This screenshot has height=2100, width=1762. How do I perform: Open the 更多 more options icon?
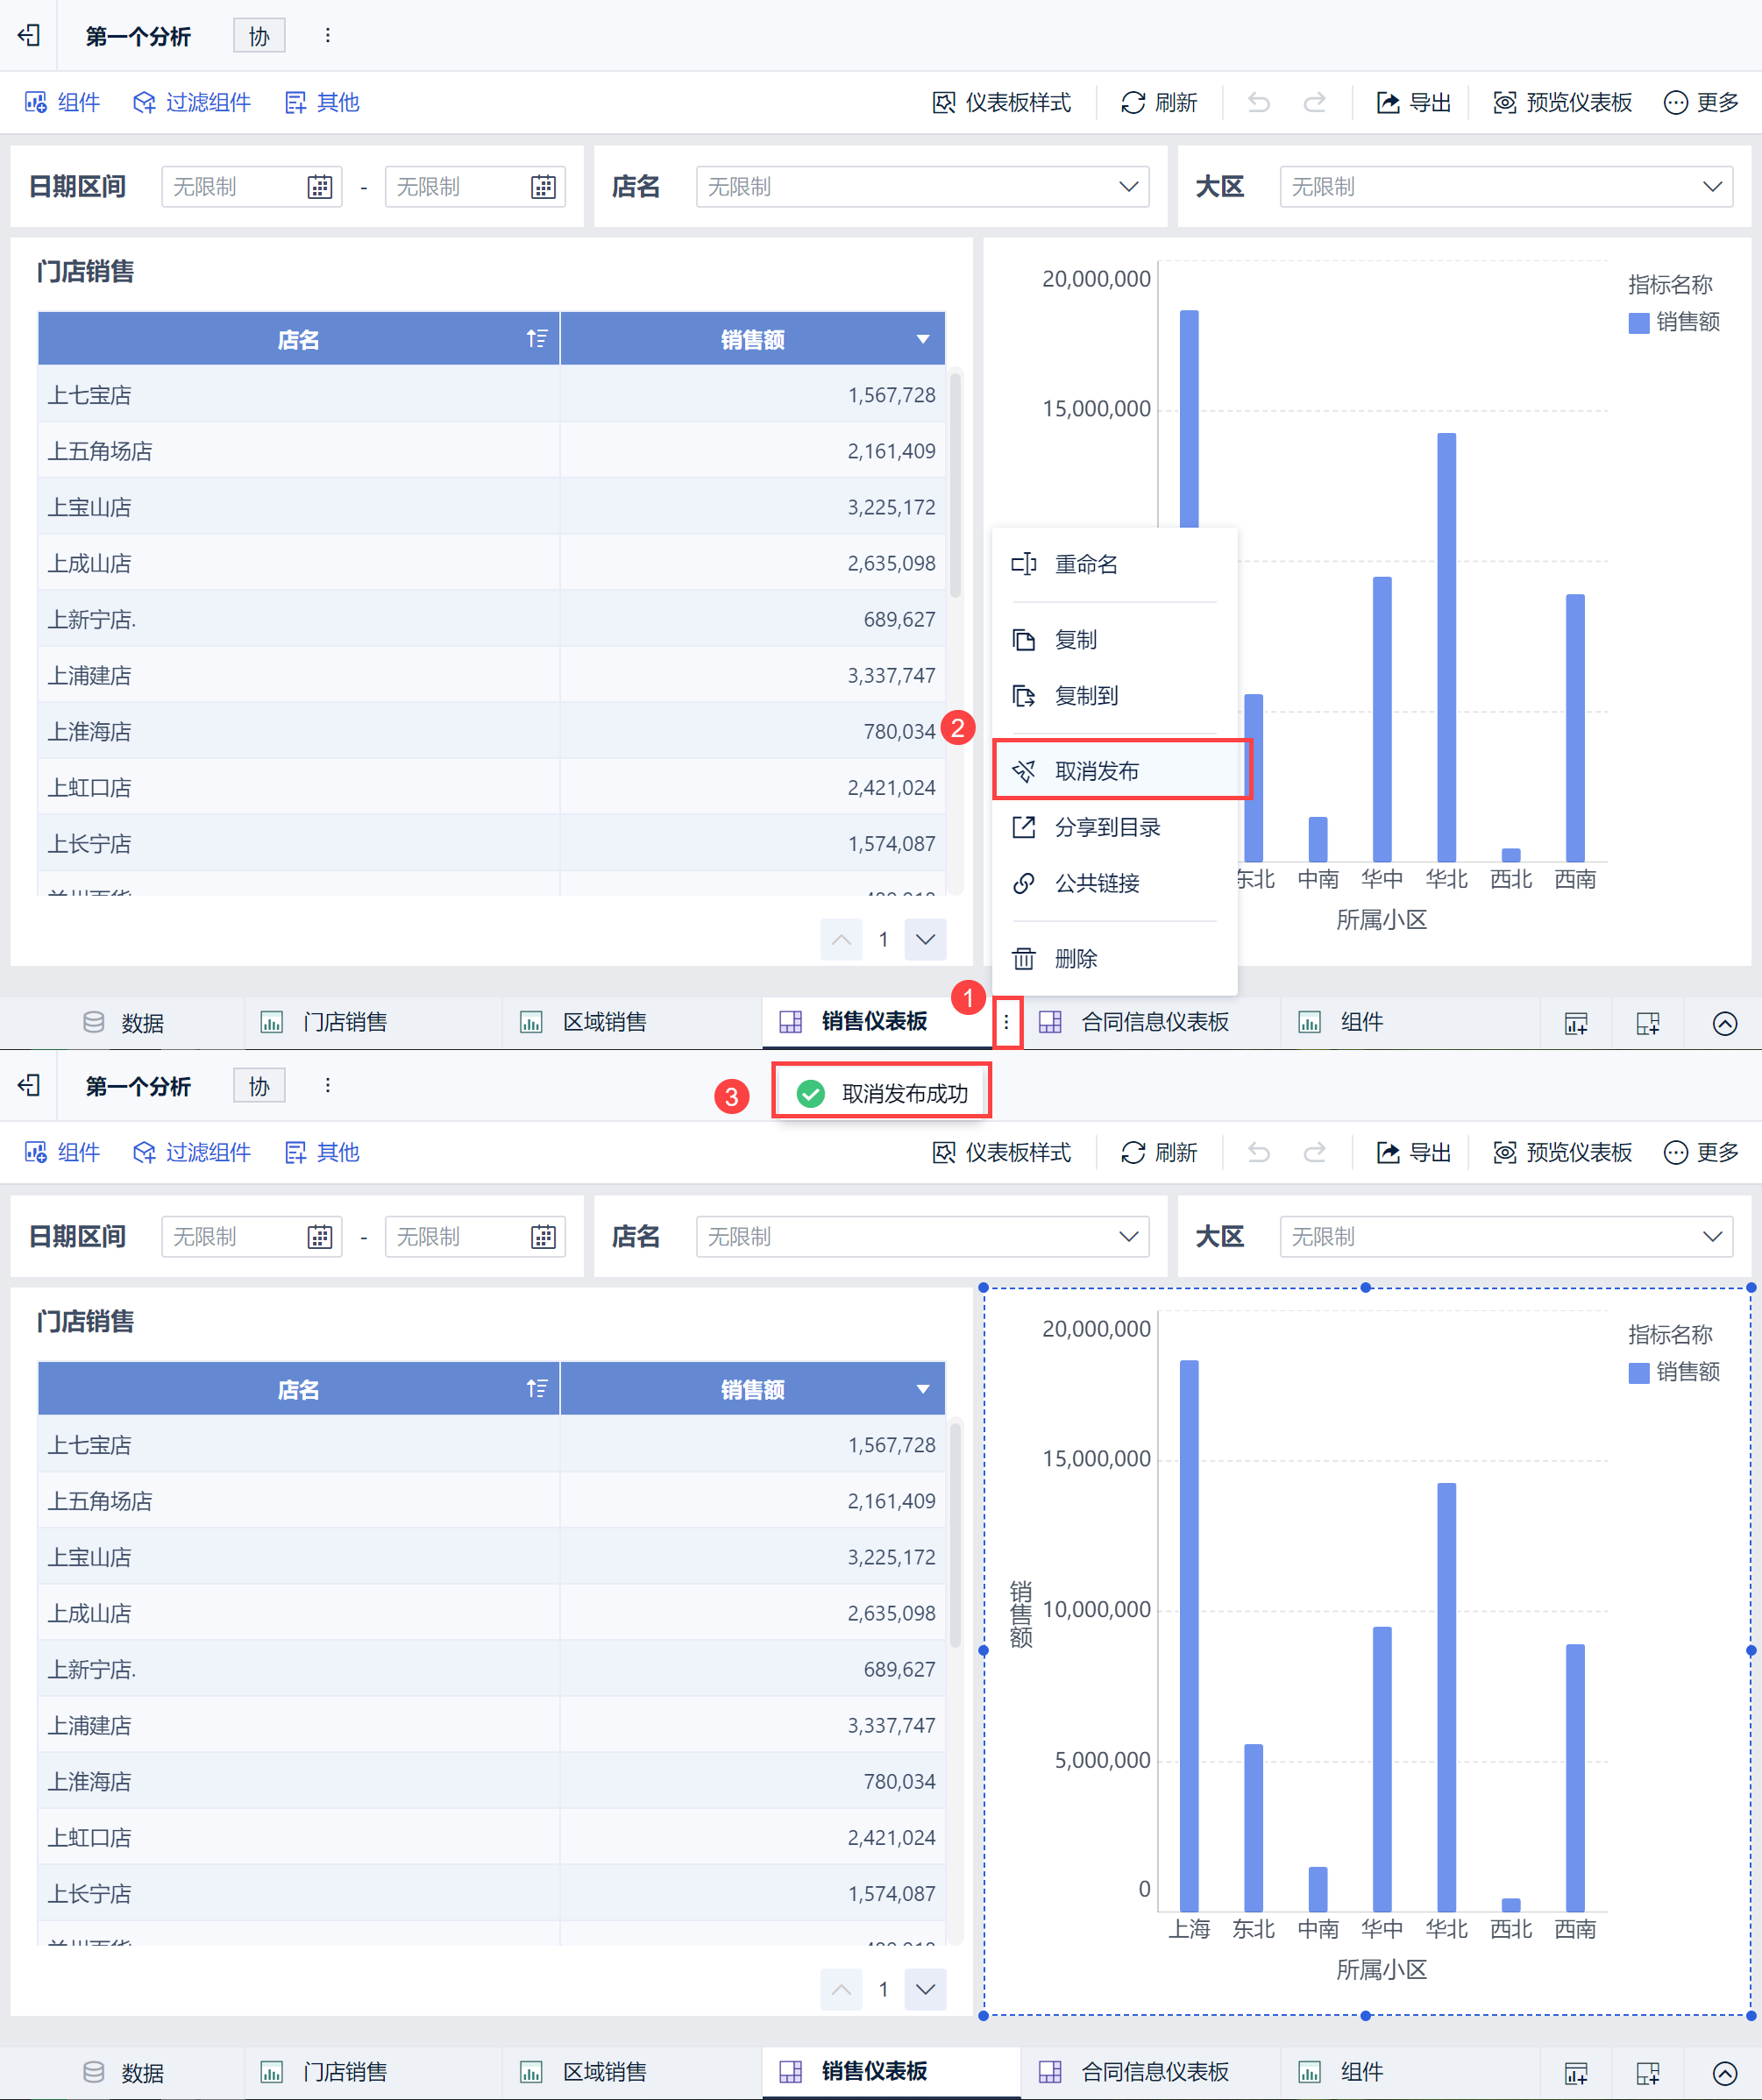click(x=1676, y=103)
